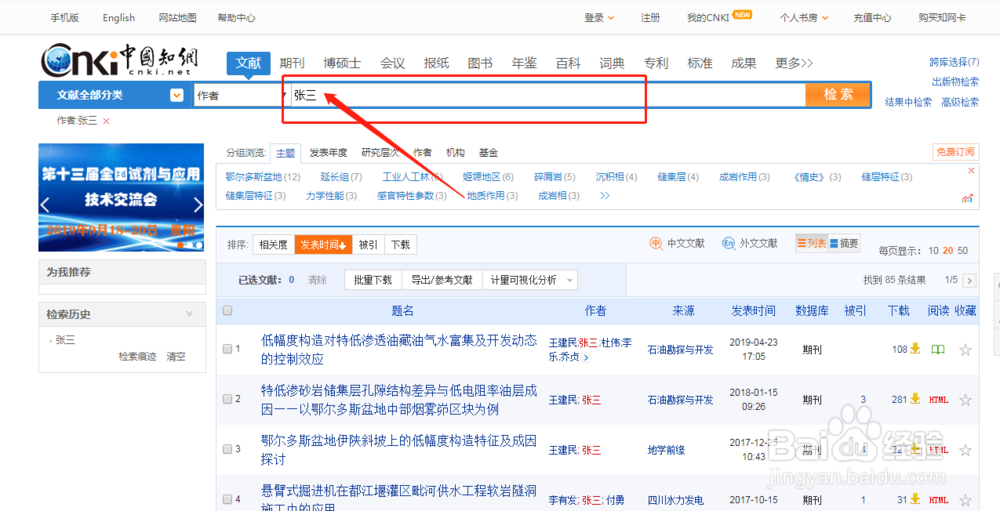Viewport: 1000px width, 511px height.
Task: Select all results checkbox in header
Action: coord(228,311)
